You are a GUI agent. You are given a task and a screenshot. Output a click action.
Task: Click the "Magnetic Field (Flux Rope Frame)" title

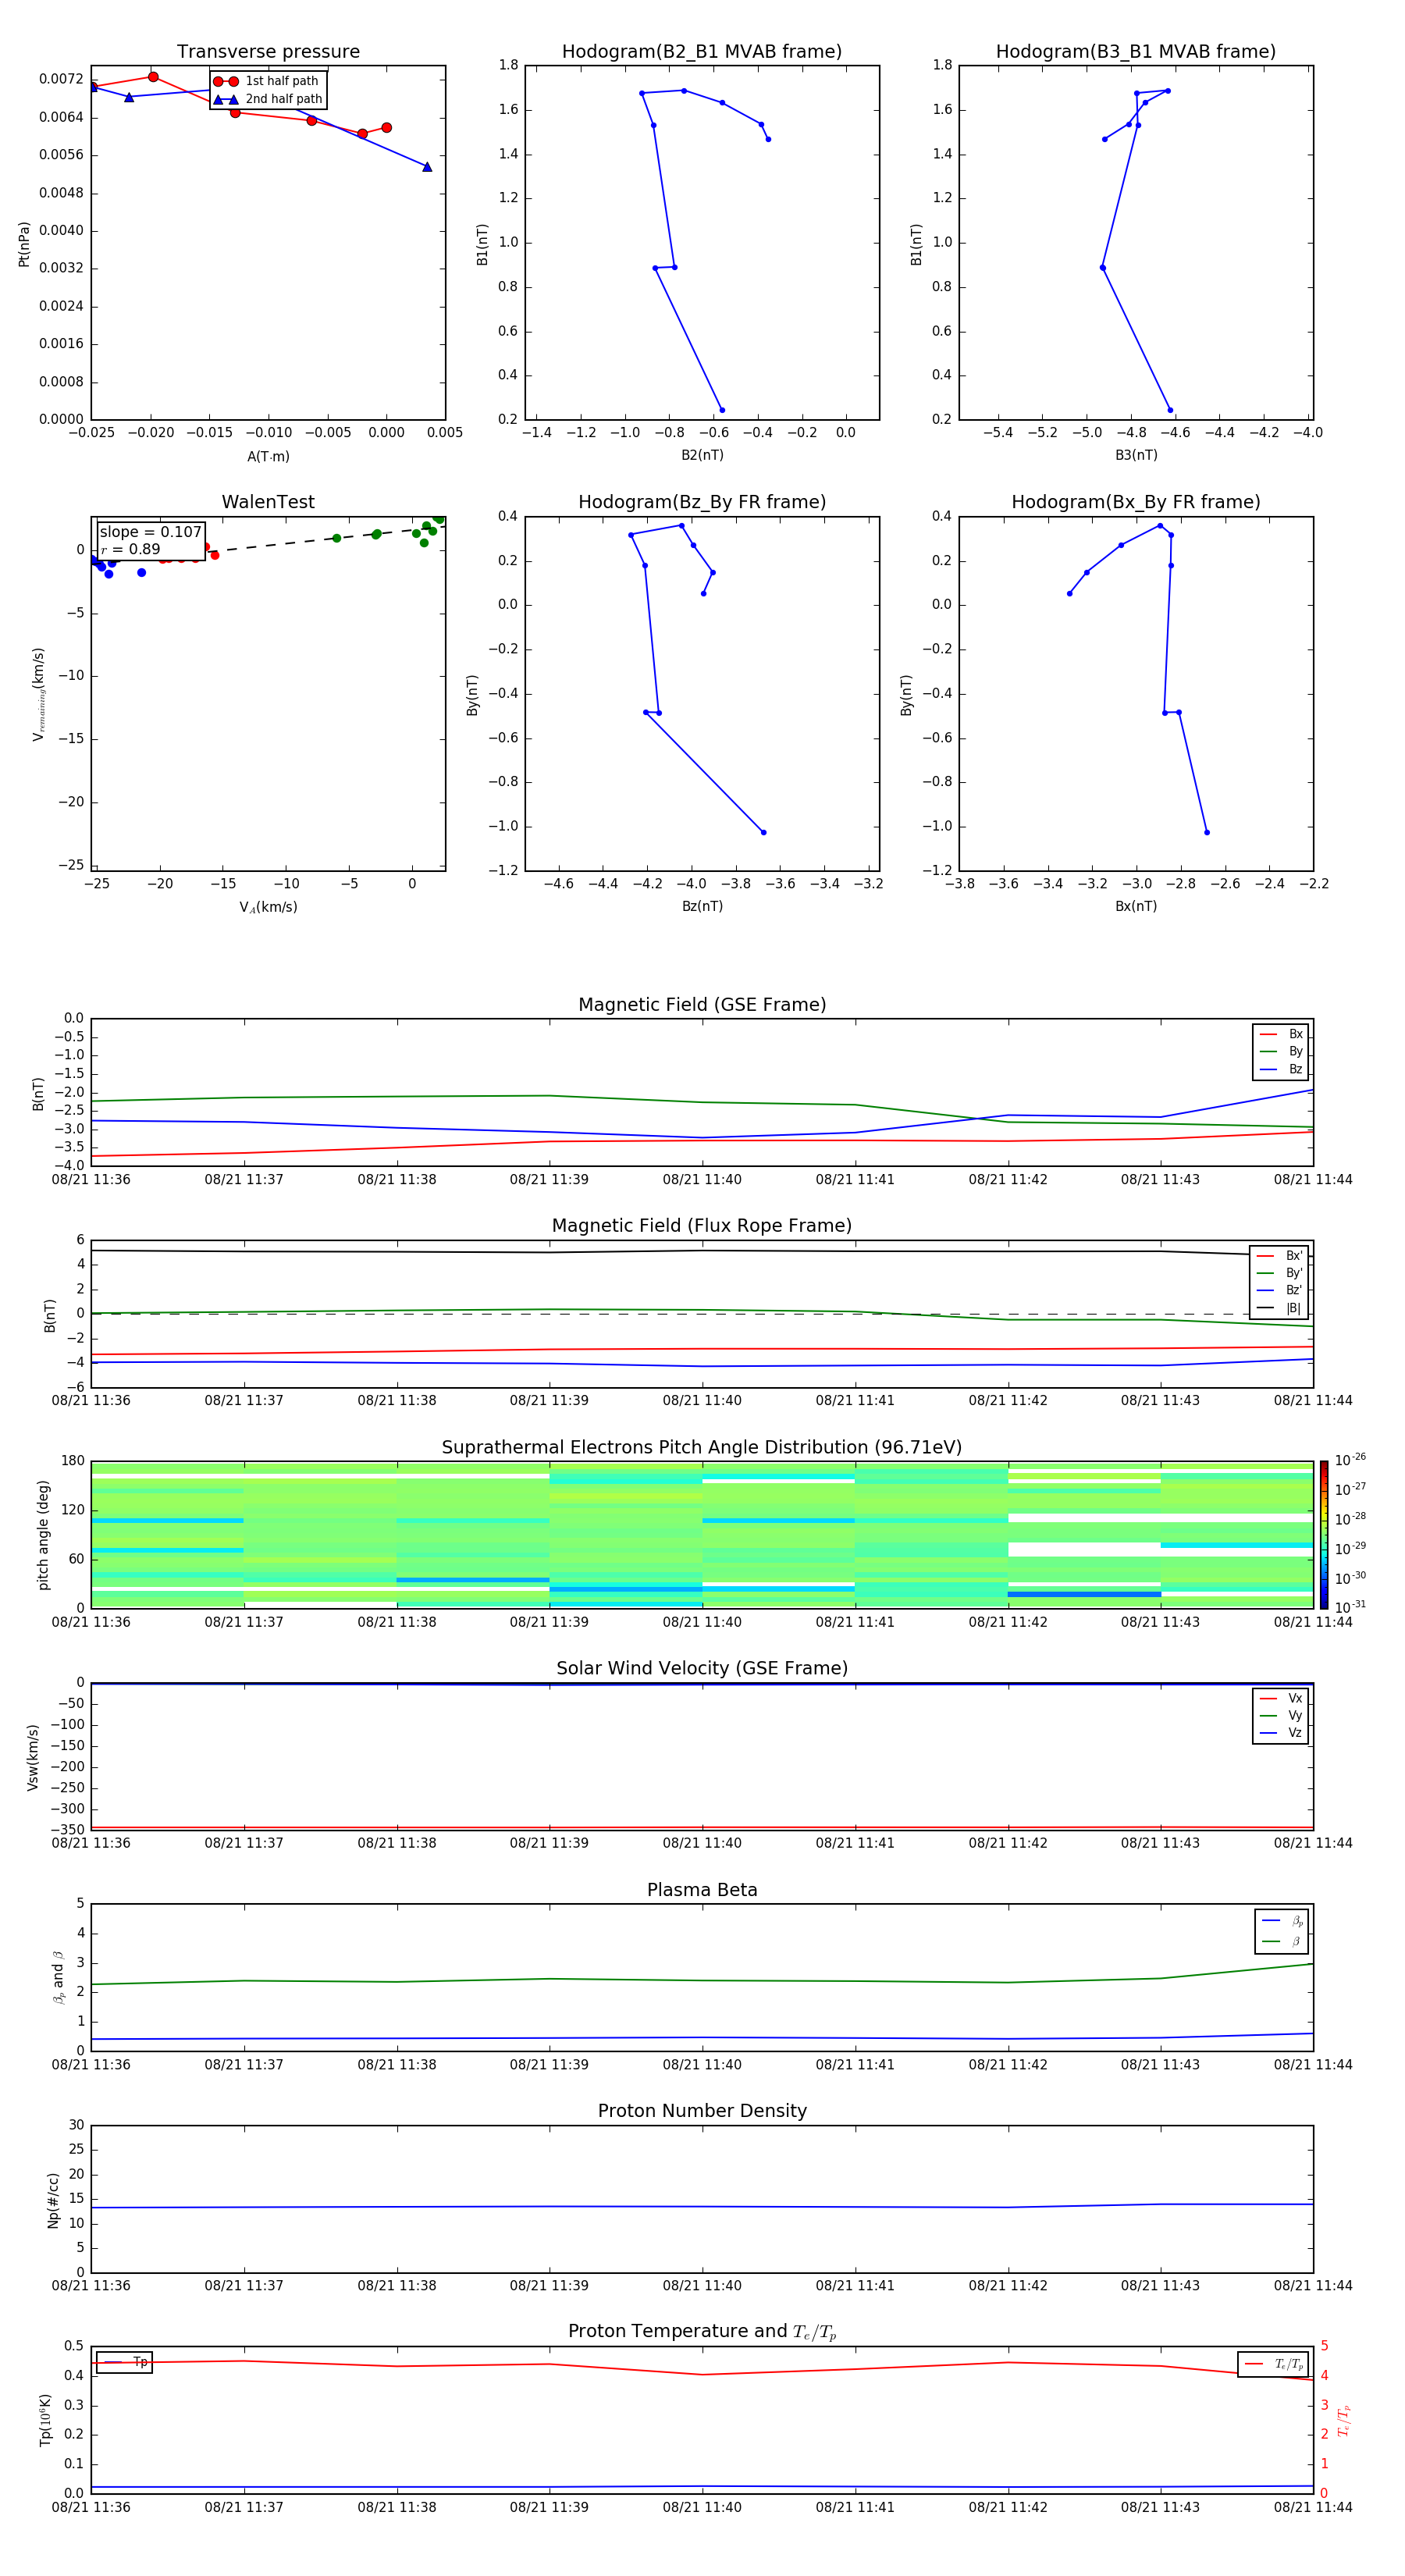[702, 1226]
